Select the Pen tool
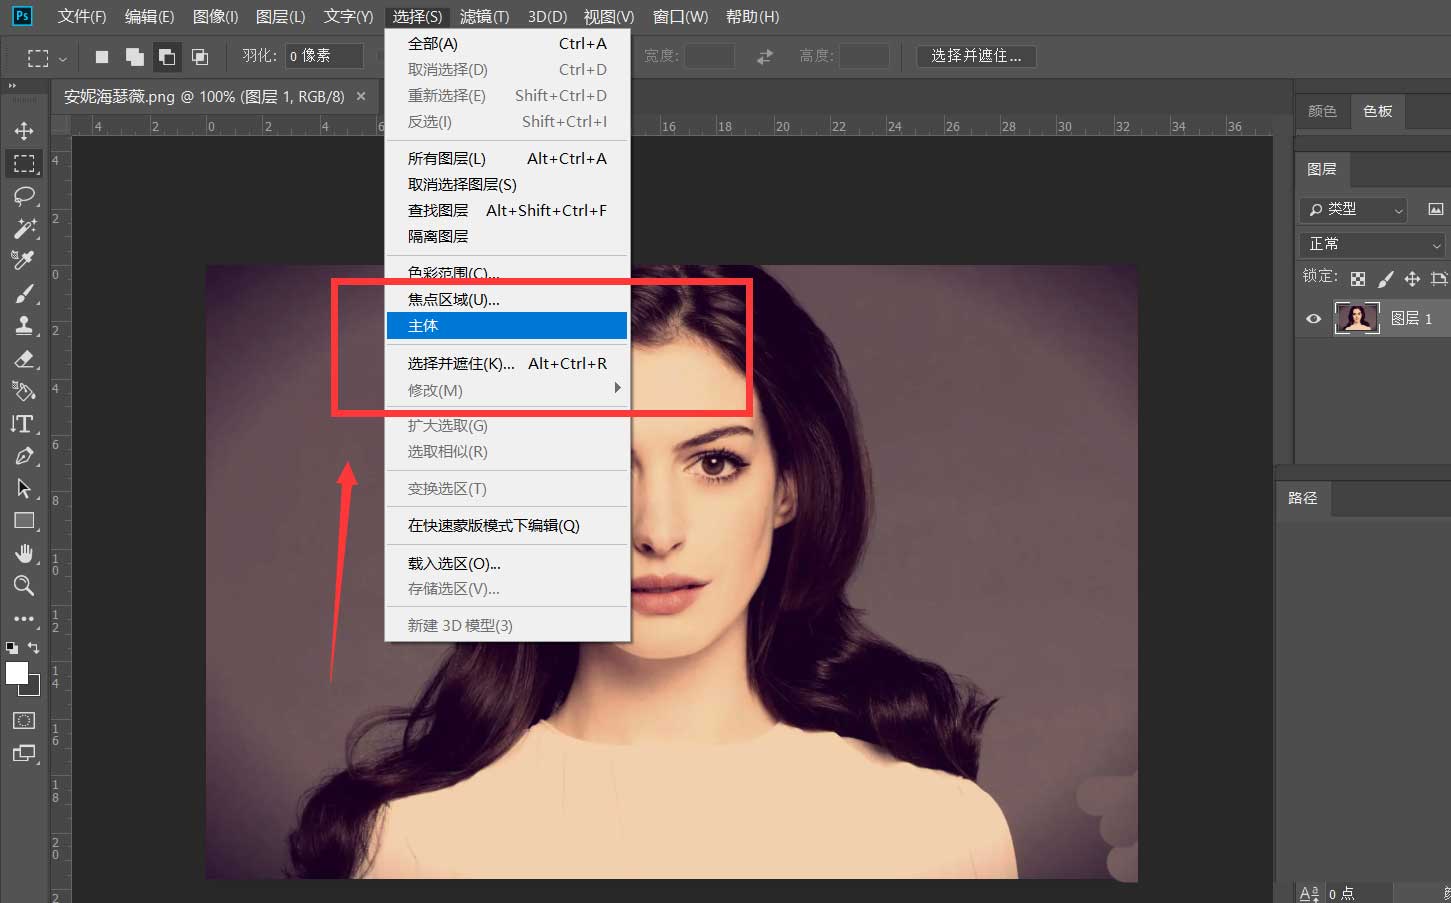Screen dimensions: 1451x903 (24, 456)
